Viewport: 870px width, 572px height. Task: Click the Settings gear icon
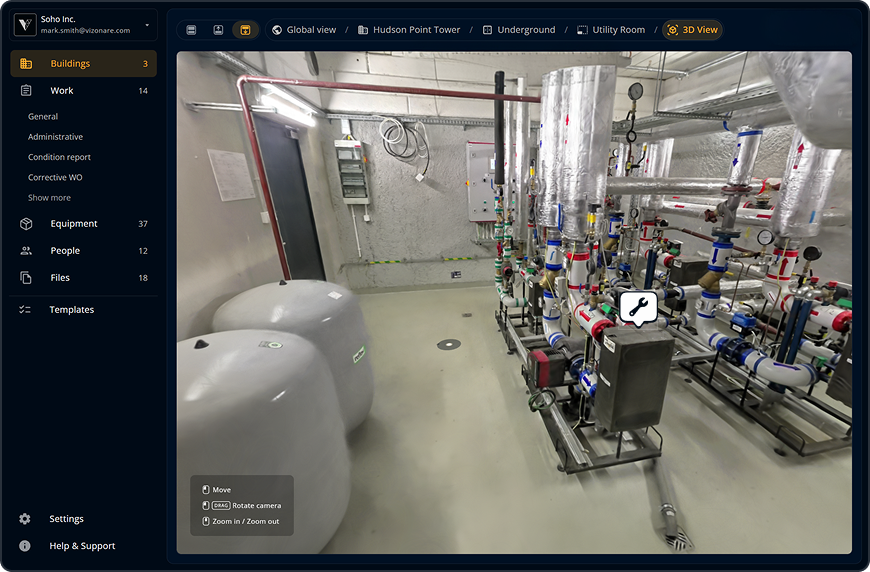tap(25, 519)
